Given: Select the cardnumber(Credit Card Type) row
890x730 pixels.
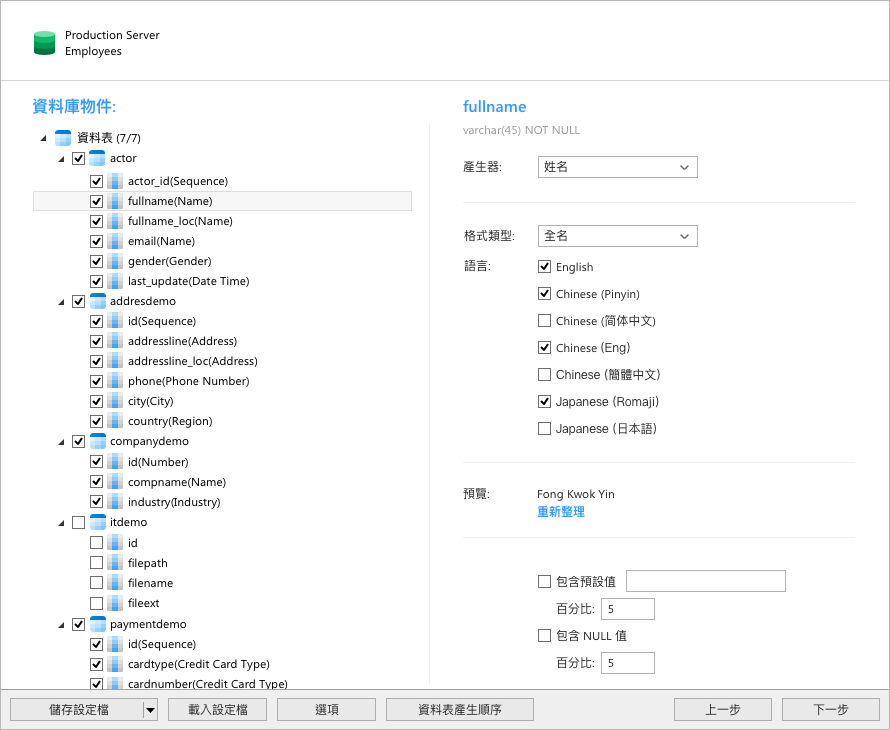Looking at the screenshot, I should click(x=222, y=683).
